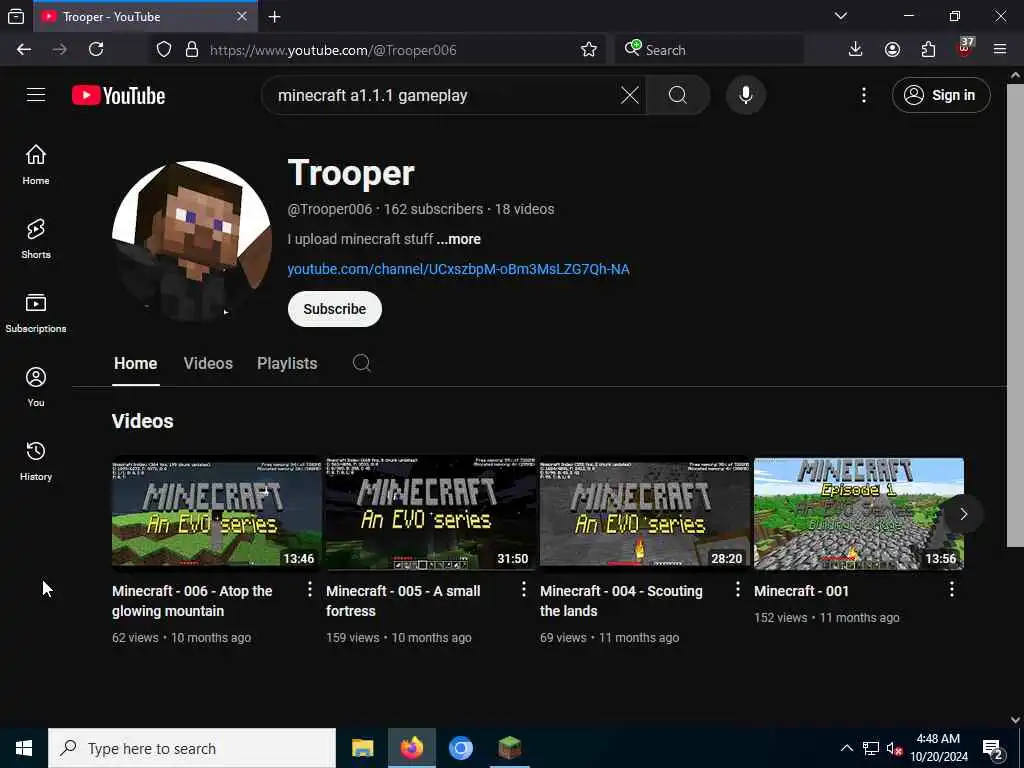Click the Sign in button
Screen dimensions: 1024x768
(941, 95)
